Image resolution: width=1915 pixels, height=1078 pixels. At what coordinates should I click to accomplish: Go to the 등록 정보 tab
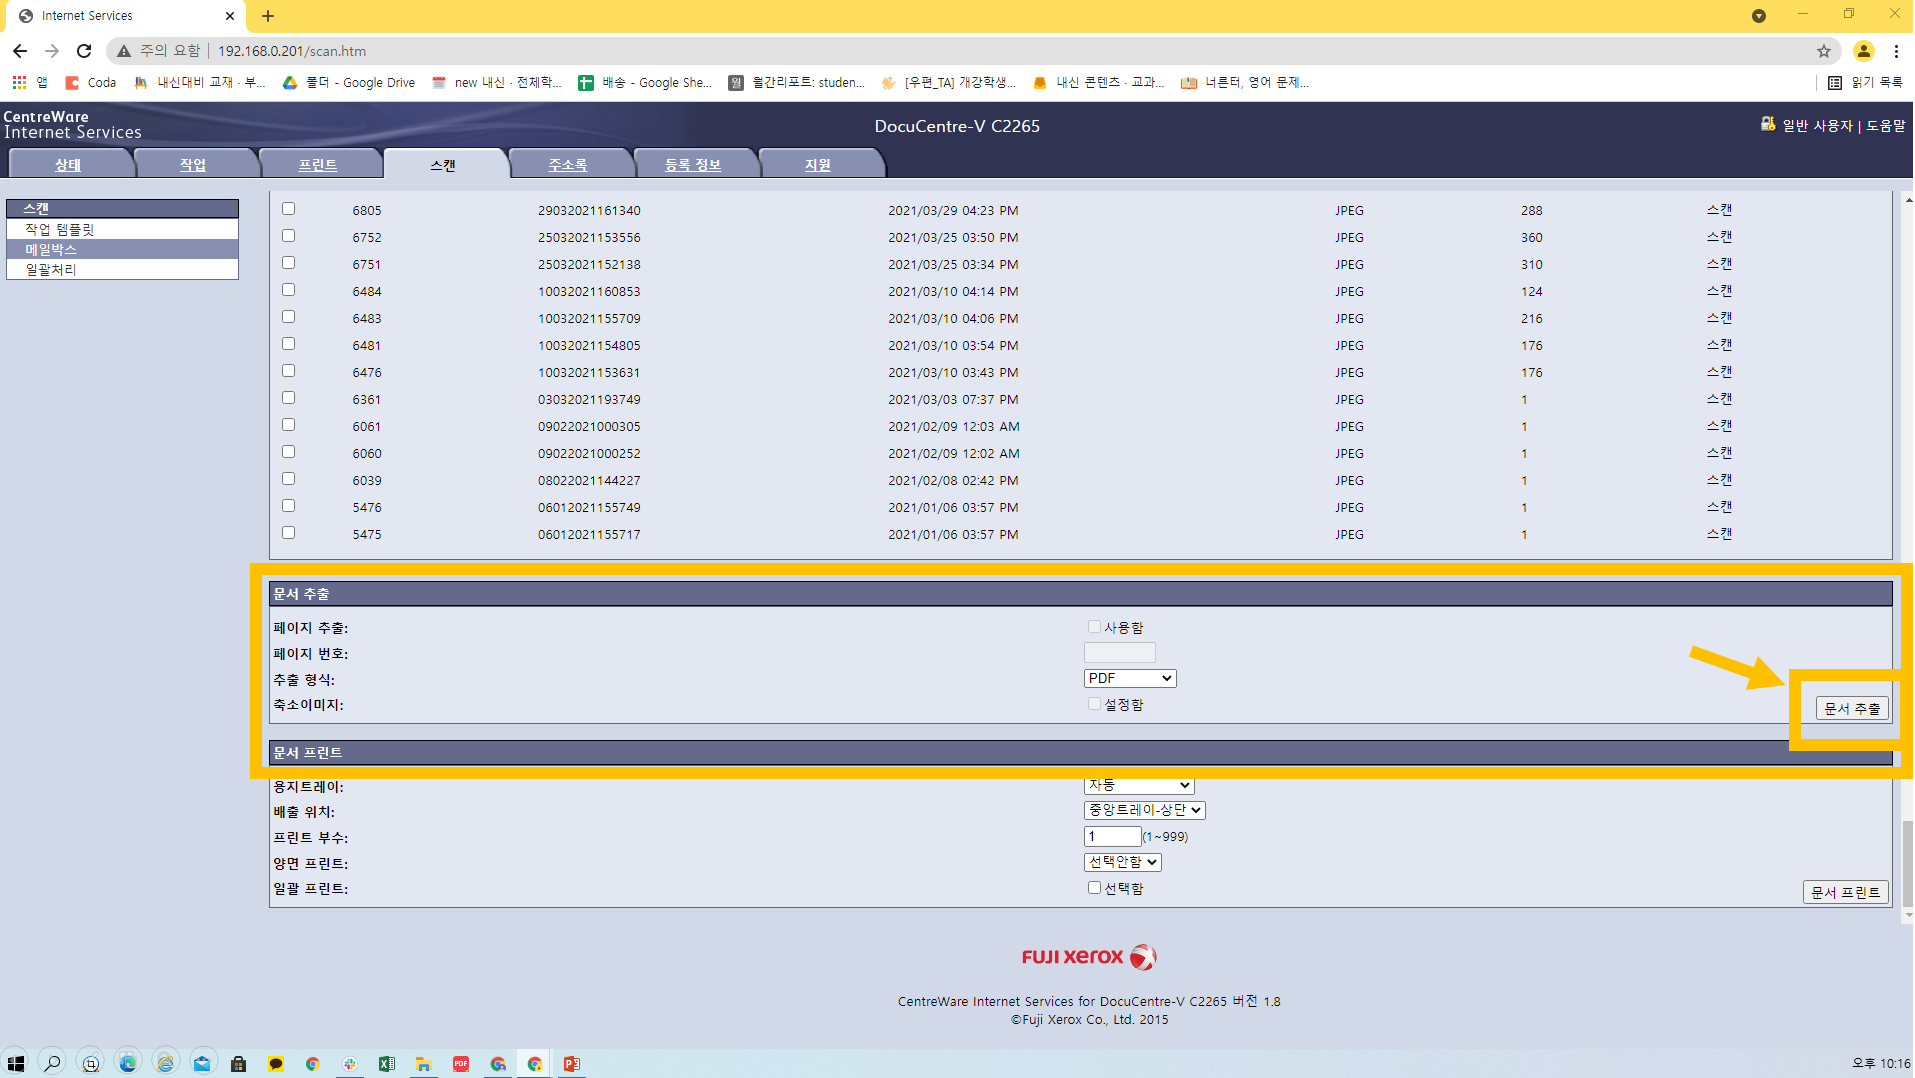pos(693,165)
